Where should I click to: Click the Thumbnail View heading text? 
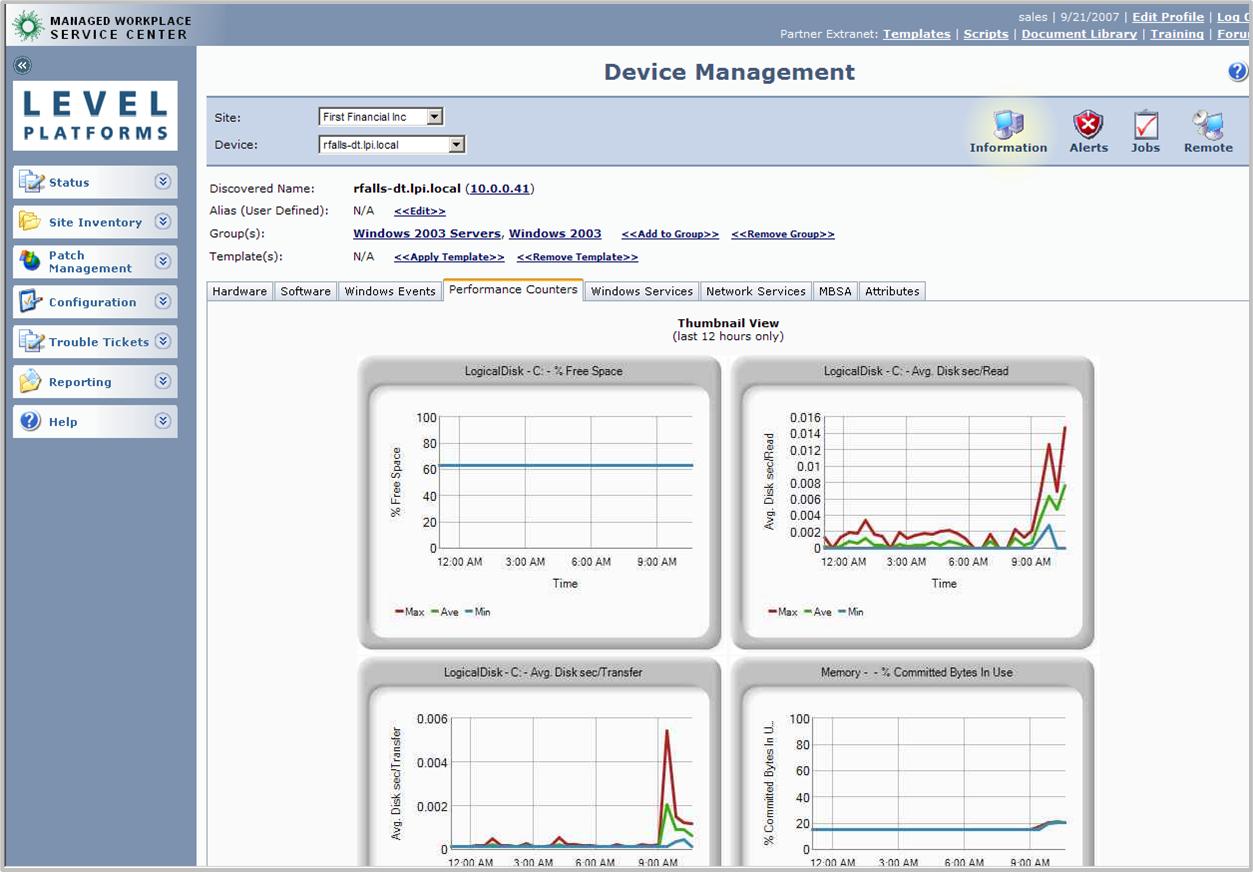[728, 323]
